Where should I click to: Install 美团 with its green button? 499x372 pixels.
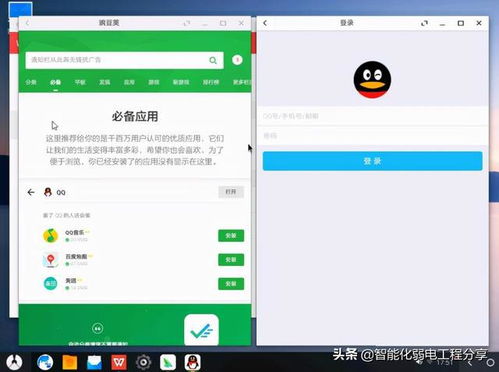(231, 284)
